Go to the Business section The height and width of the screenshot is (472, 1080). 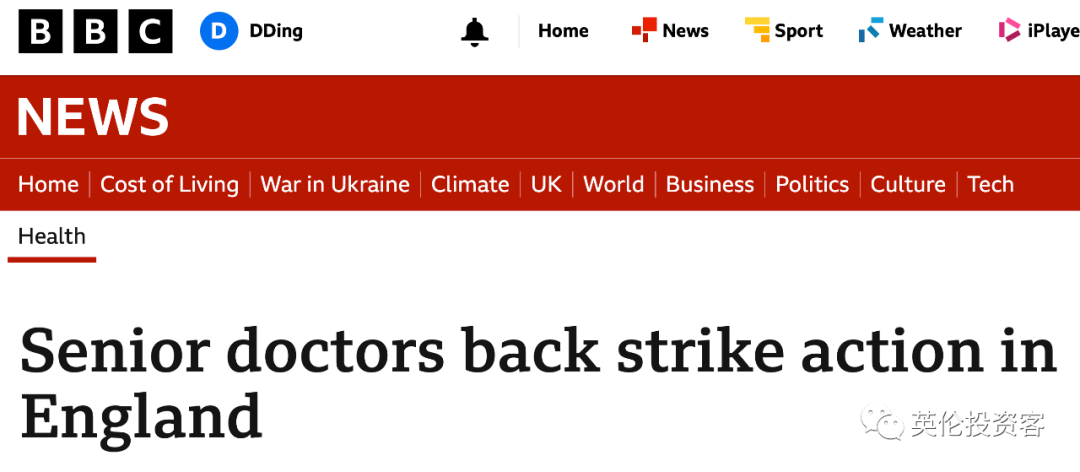[x=710, y=184]
